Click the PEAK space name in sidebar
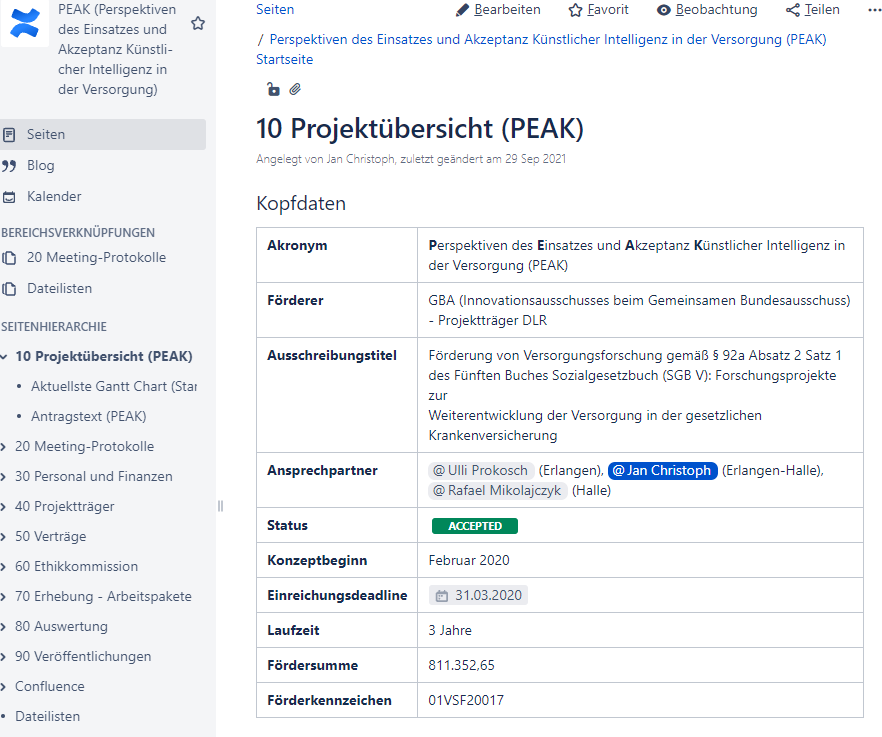 117,50
